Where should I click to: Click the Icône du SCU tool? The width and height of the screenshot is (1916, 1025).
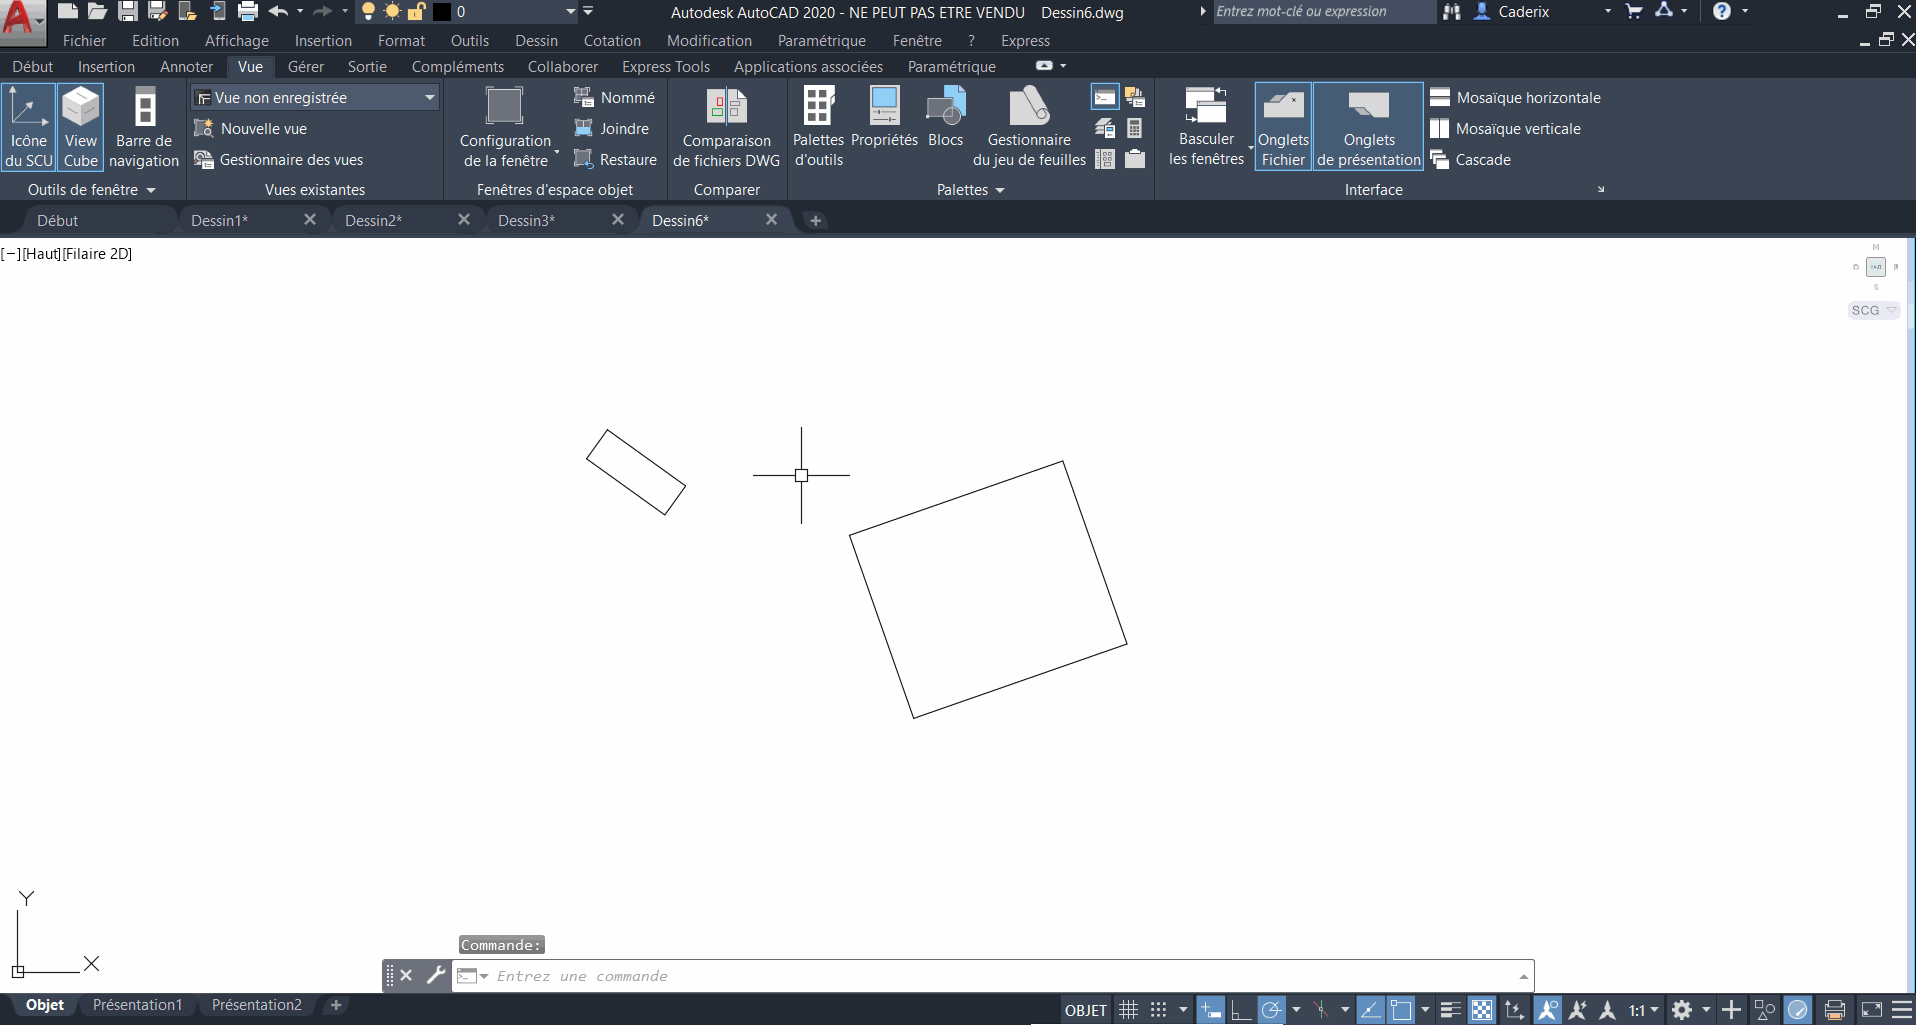tap(28, 125)
